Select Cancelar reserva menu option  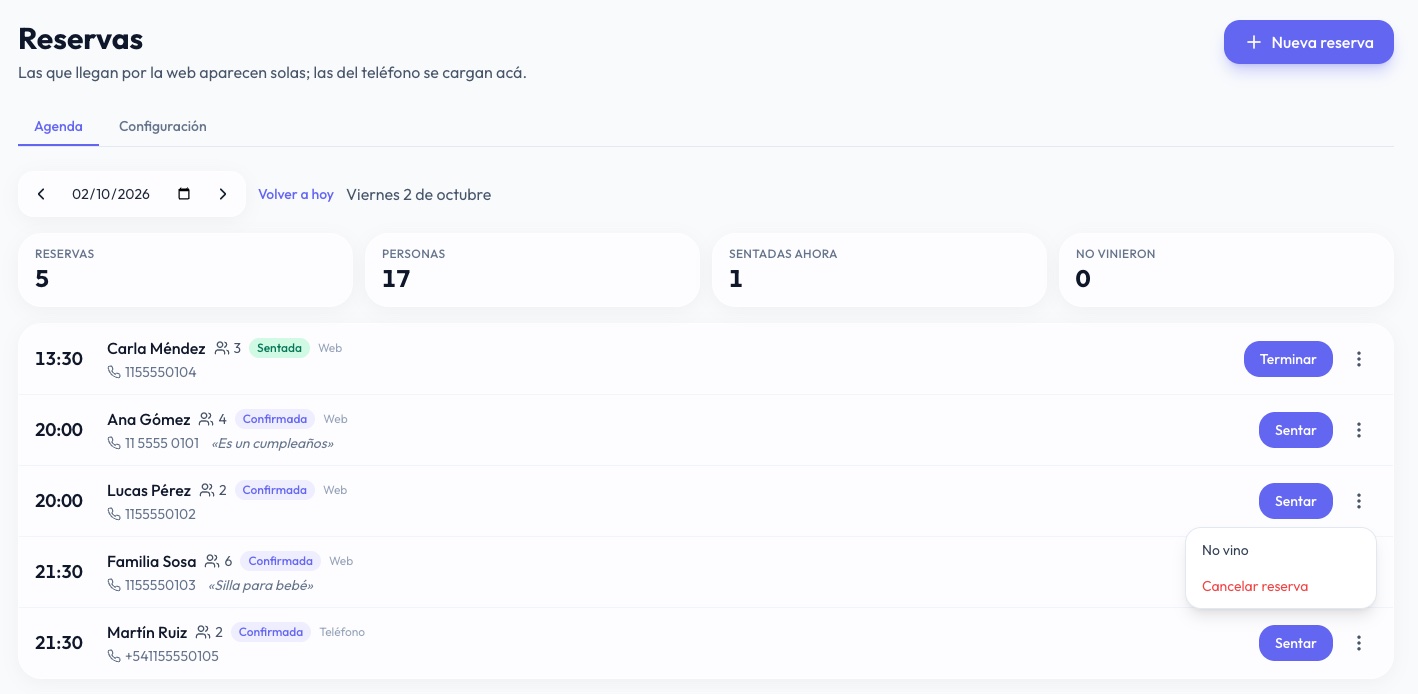point(1281,586)
